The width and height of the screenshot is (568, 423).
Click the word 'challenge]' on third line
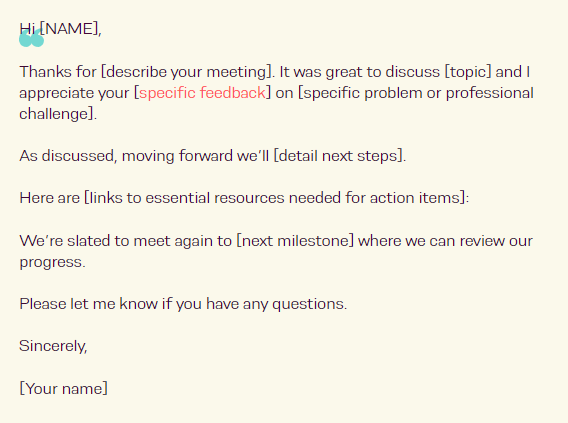pos(57,114)
